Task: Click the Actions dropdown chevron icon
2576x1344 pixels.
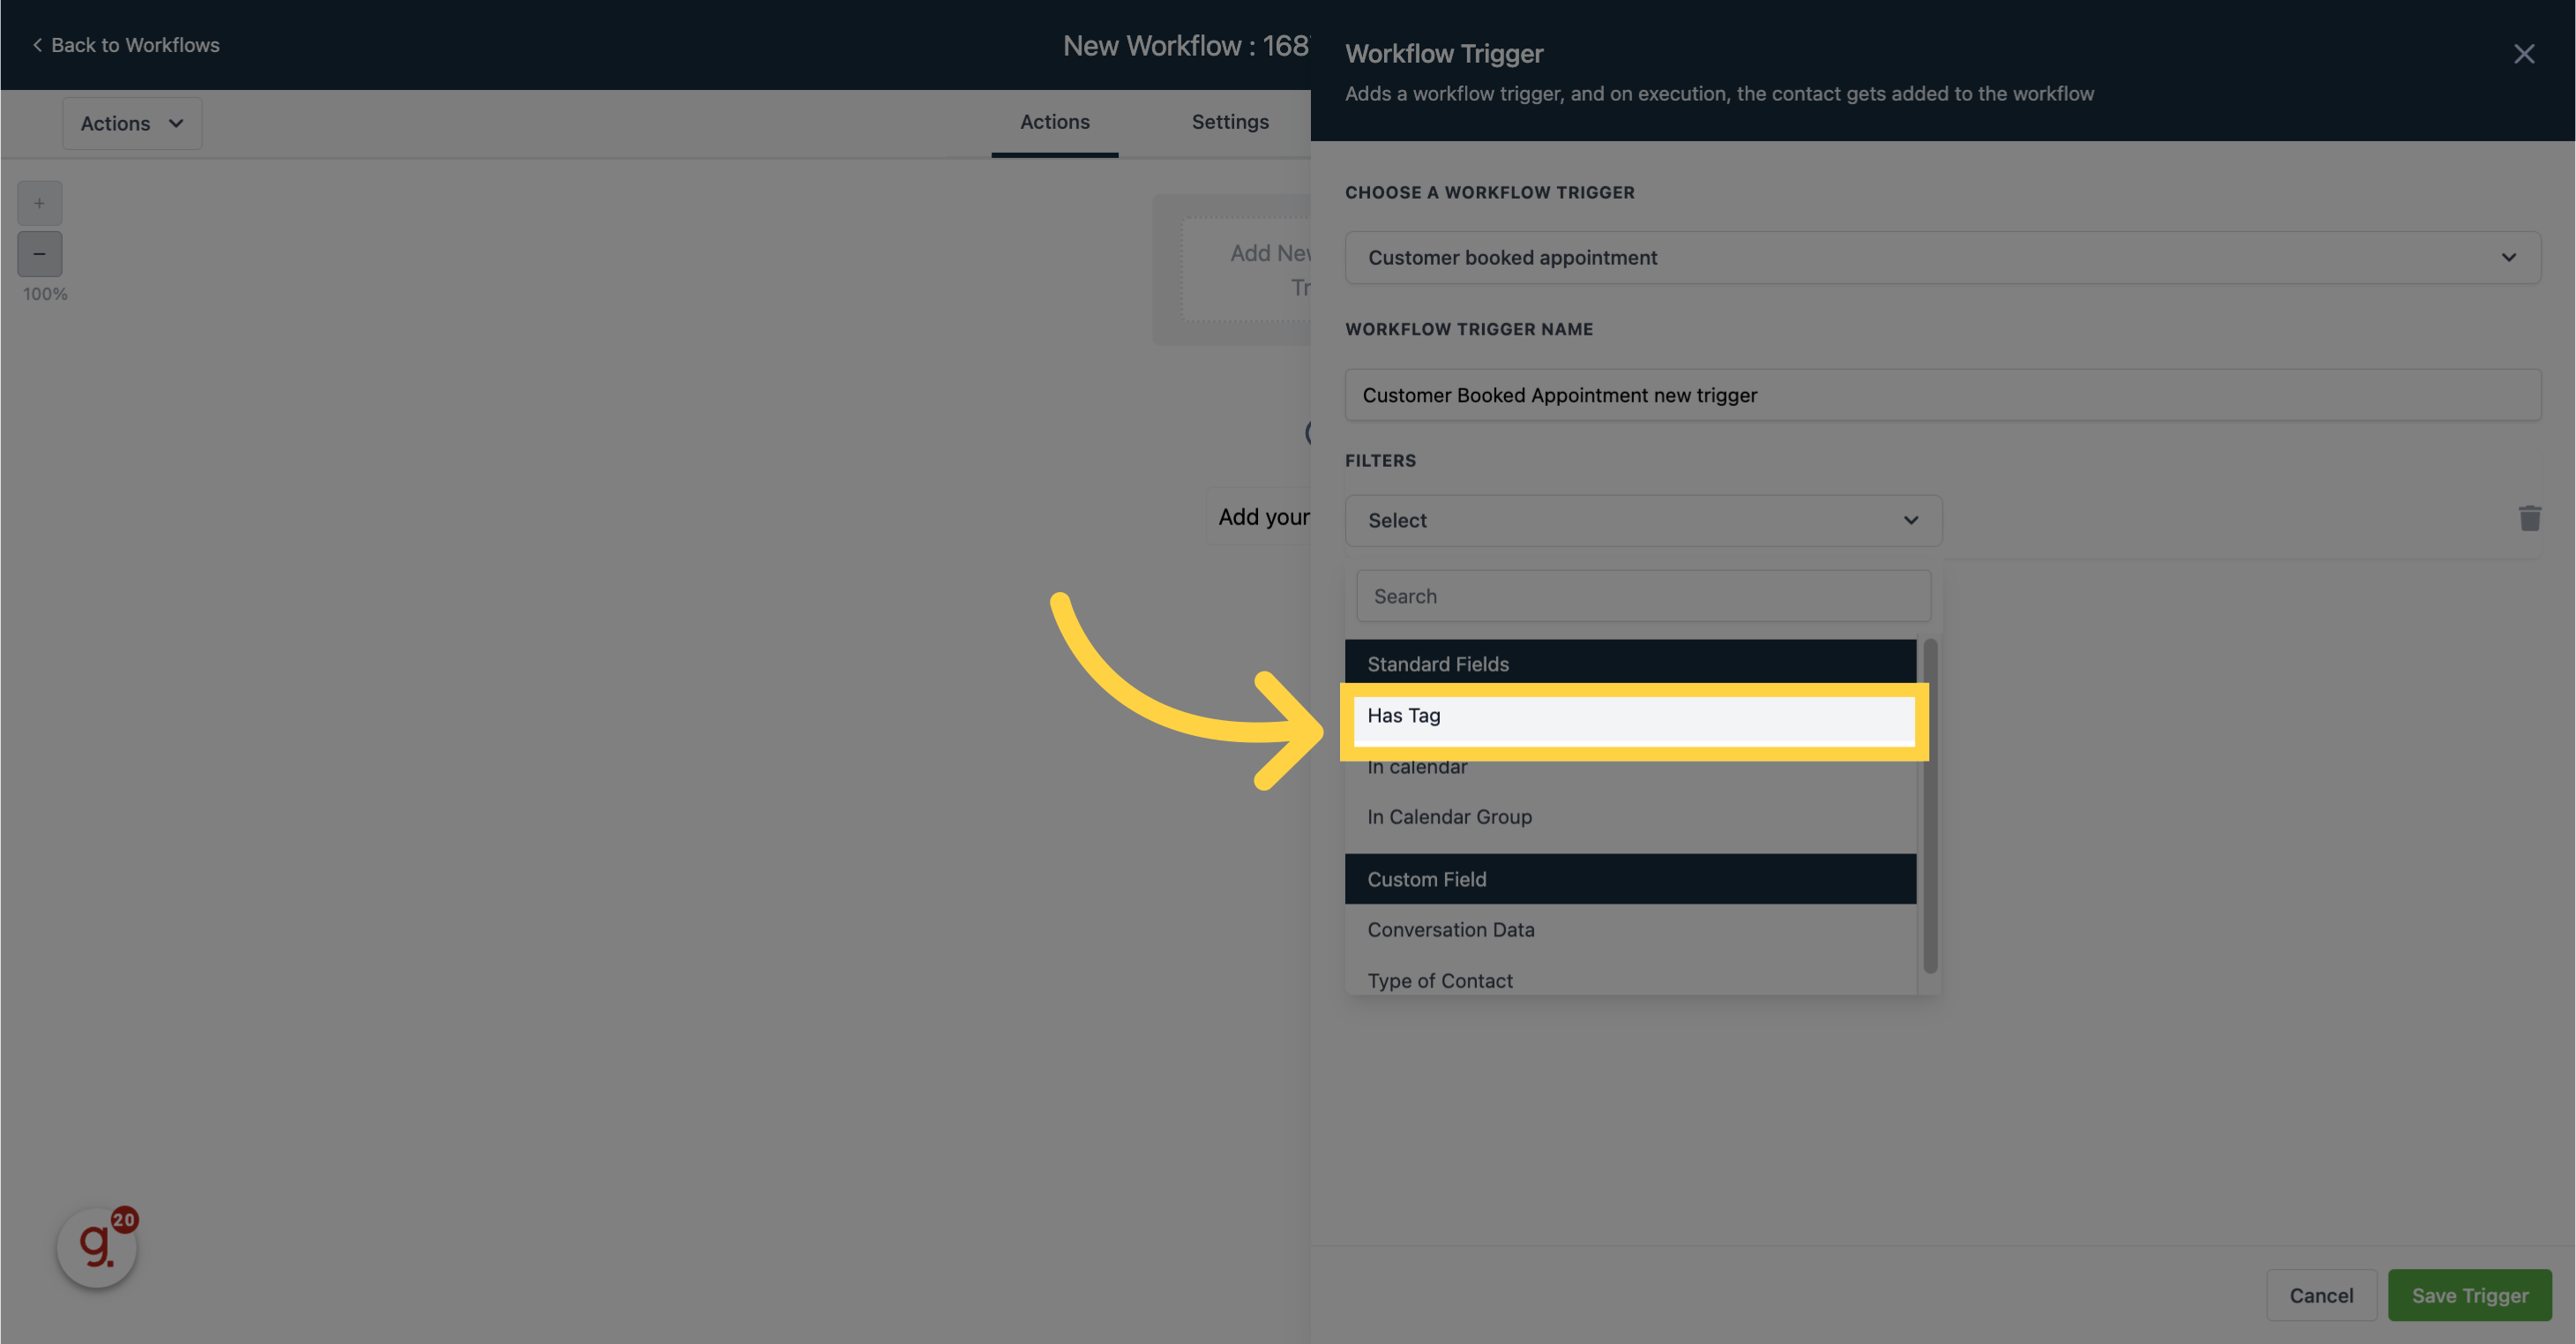Action: coord(172,123)
